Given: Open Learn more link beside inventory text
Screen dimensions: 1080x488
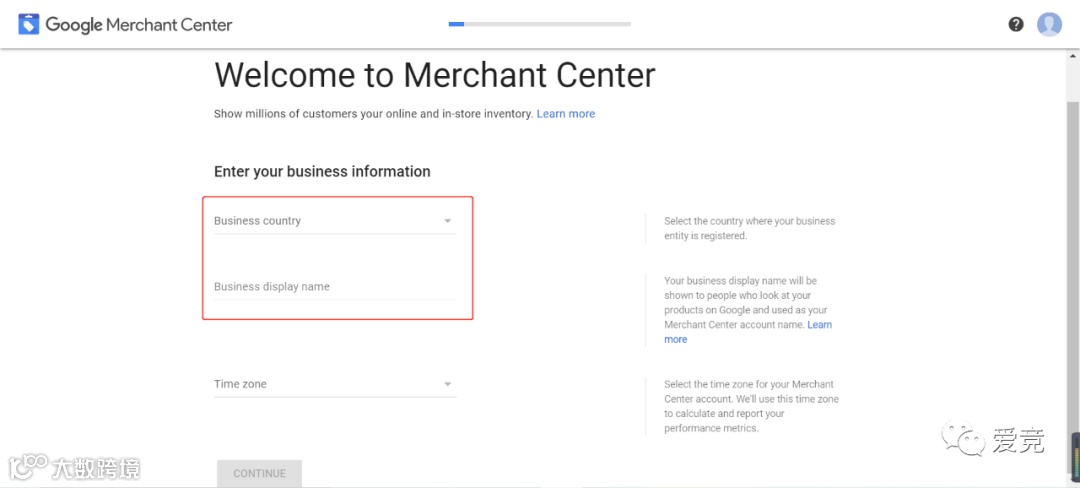Looking at the screenshot, I should point(565,114).
